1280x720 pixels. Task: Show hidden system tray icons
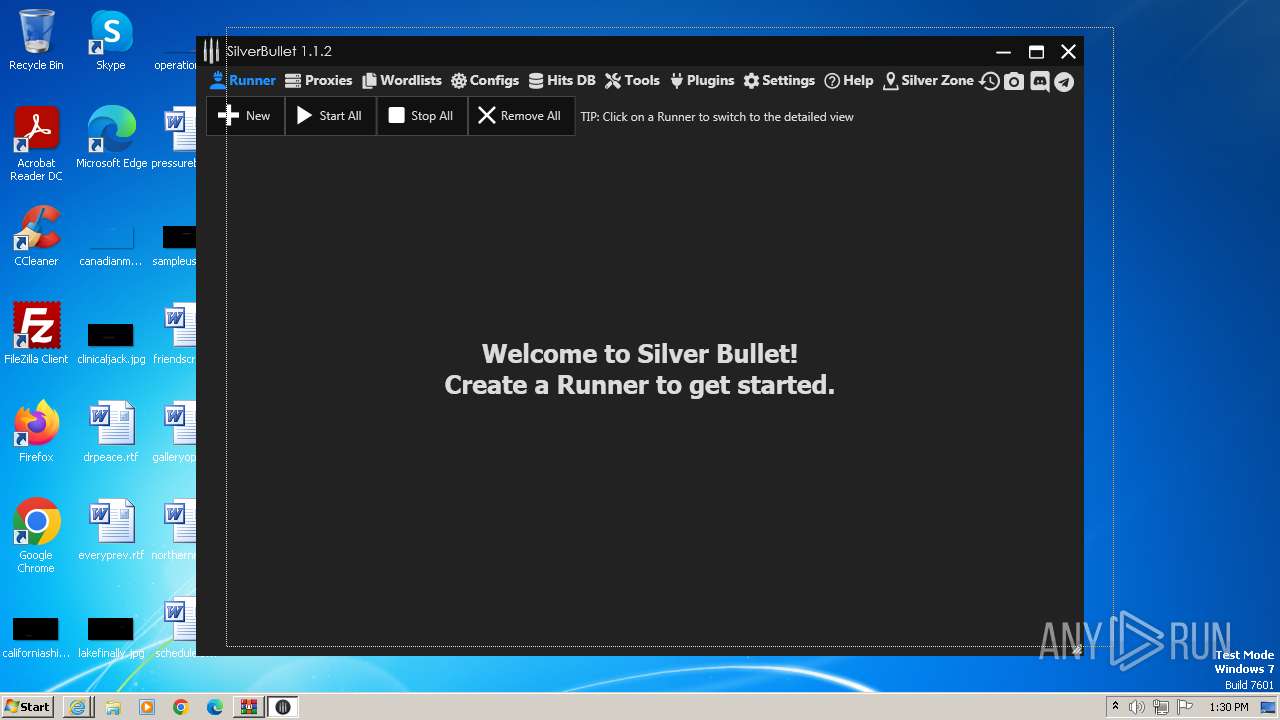[1115, 707]
